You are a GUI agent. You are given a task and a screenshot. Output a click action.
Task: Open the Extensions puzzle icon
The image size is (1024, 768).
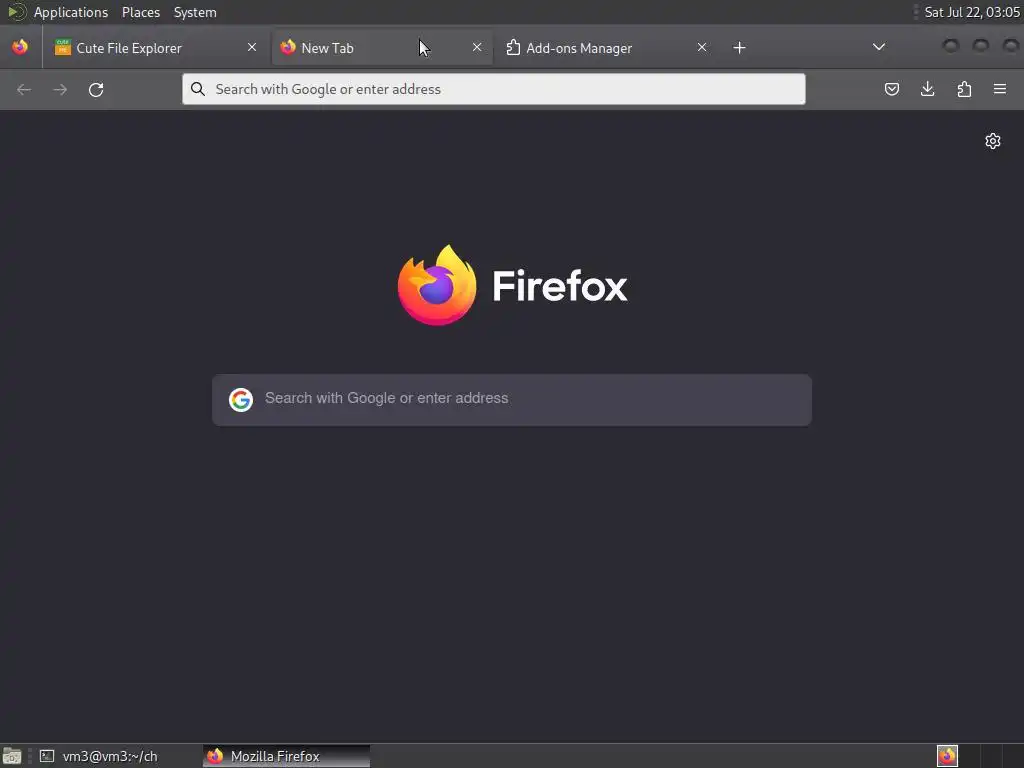(x=964, y=89)
